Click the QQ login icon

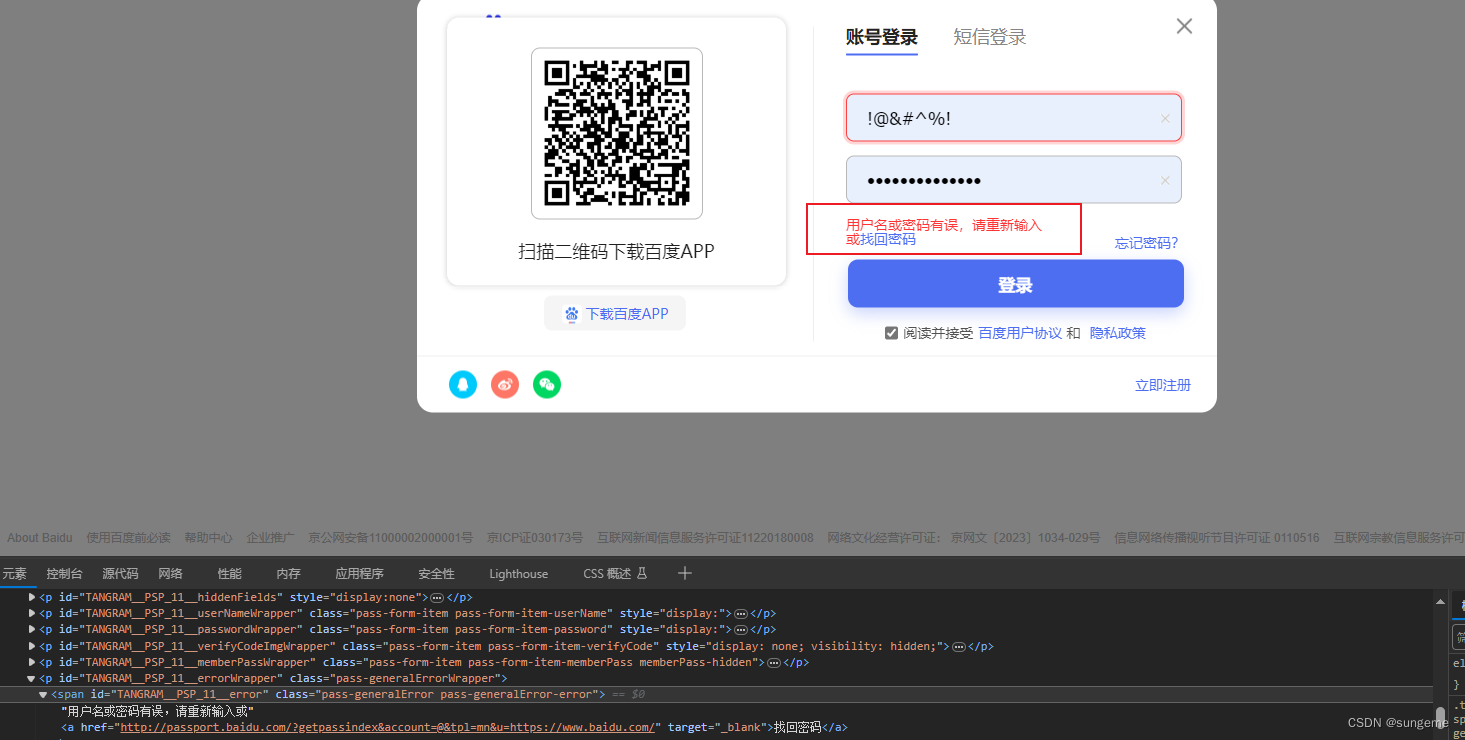tap(463, 384)
